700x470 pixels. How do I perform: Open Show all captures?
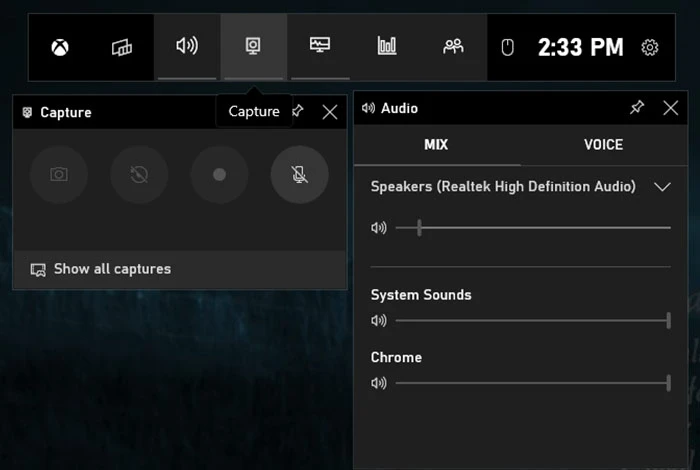[x=180, y=269]
